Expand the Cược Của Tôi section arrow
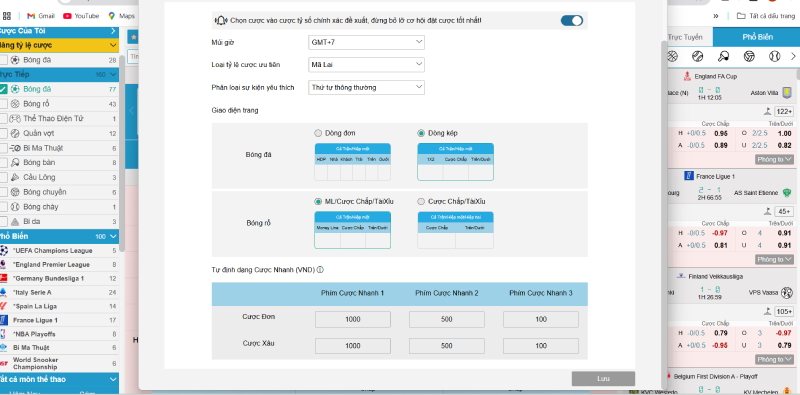800x395 pixels. pos(113,31)
